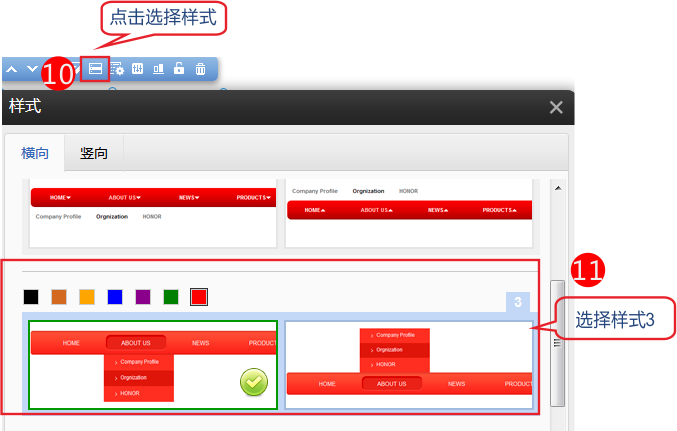Click the trash delete icon in toolbar
The width and height of the screenshot is (677, 431).
coord(200,69)
